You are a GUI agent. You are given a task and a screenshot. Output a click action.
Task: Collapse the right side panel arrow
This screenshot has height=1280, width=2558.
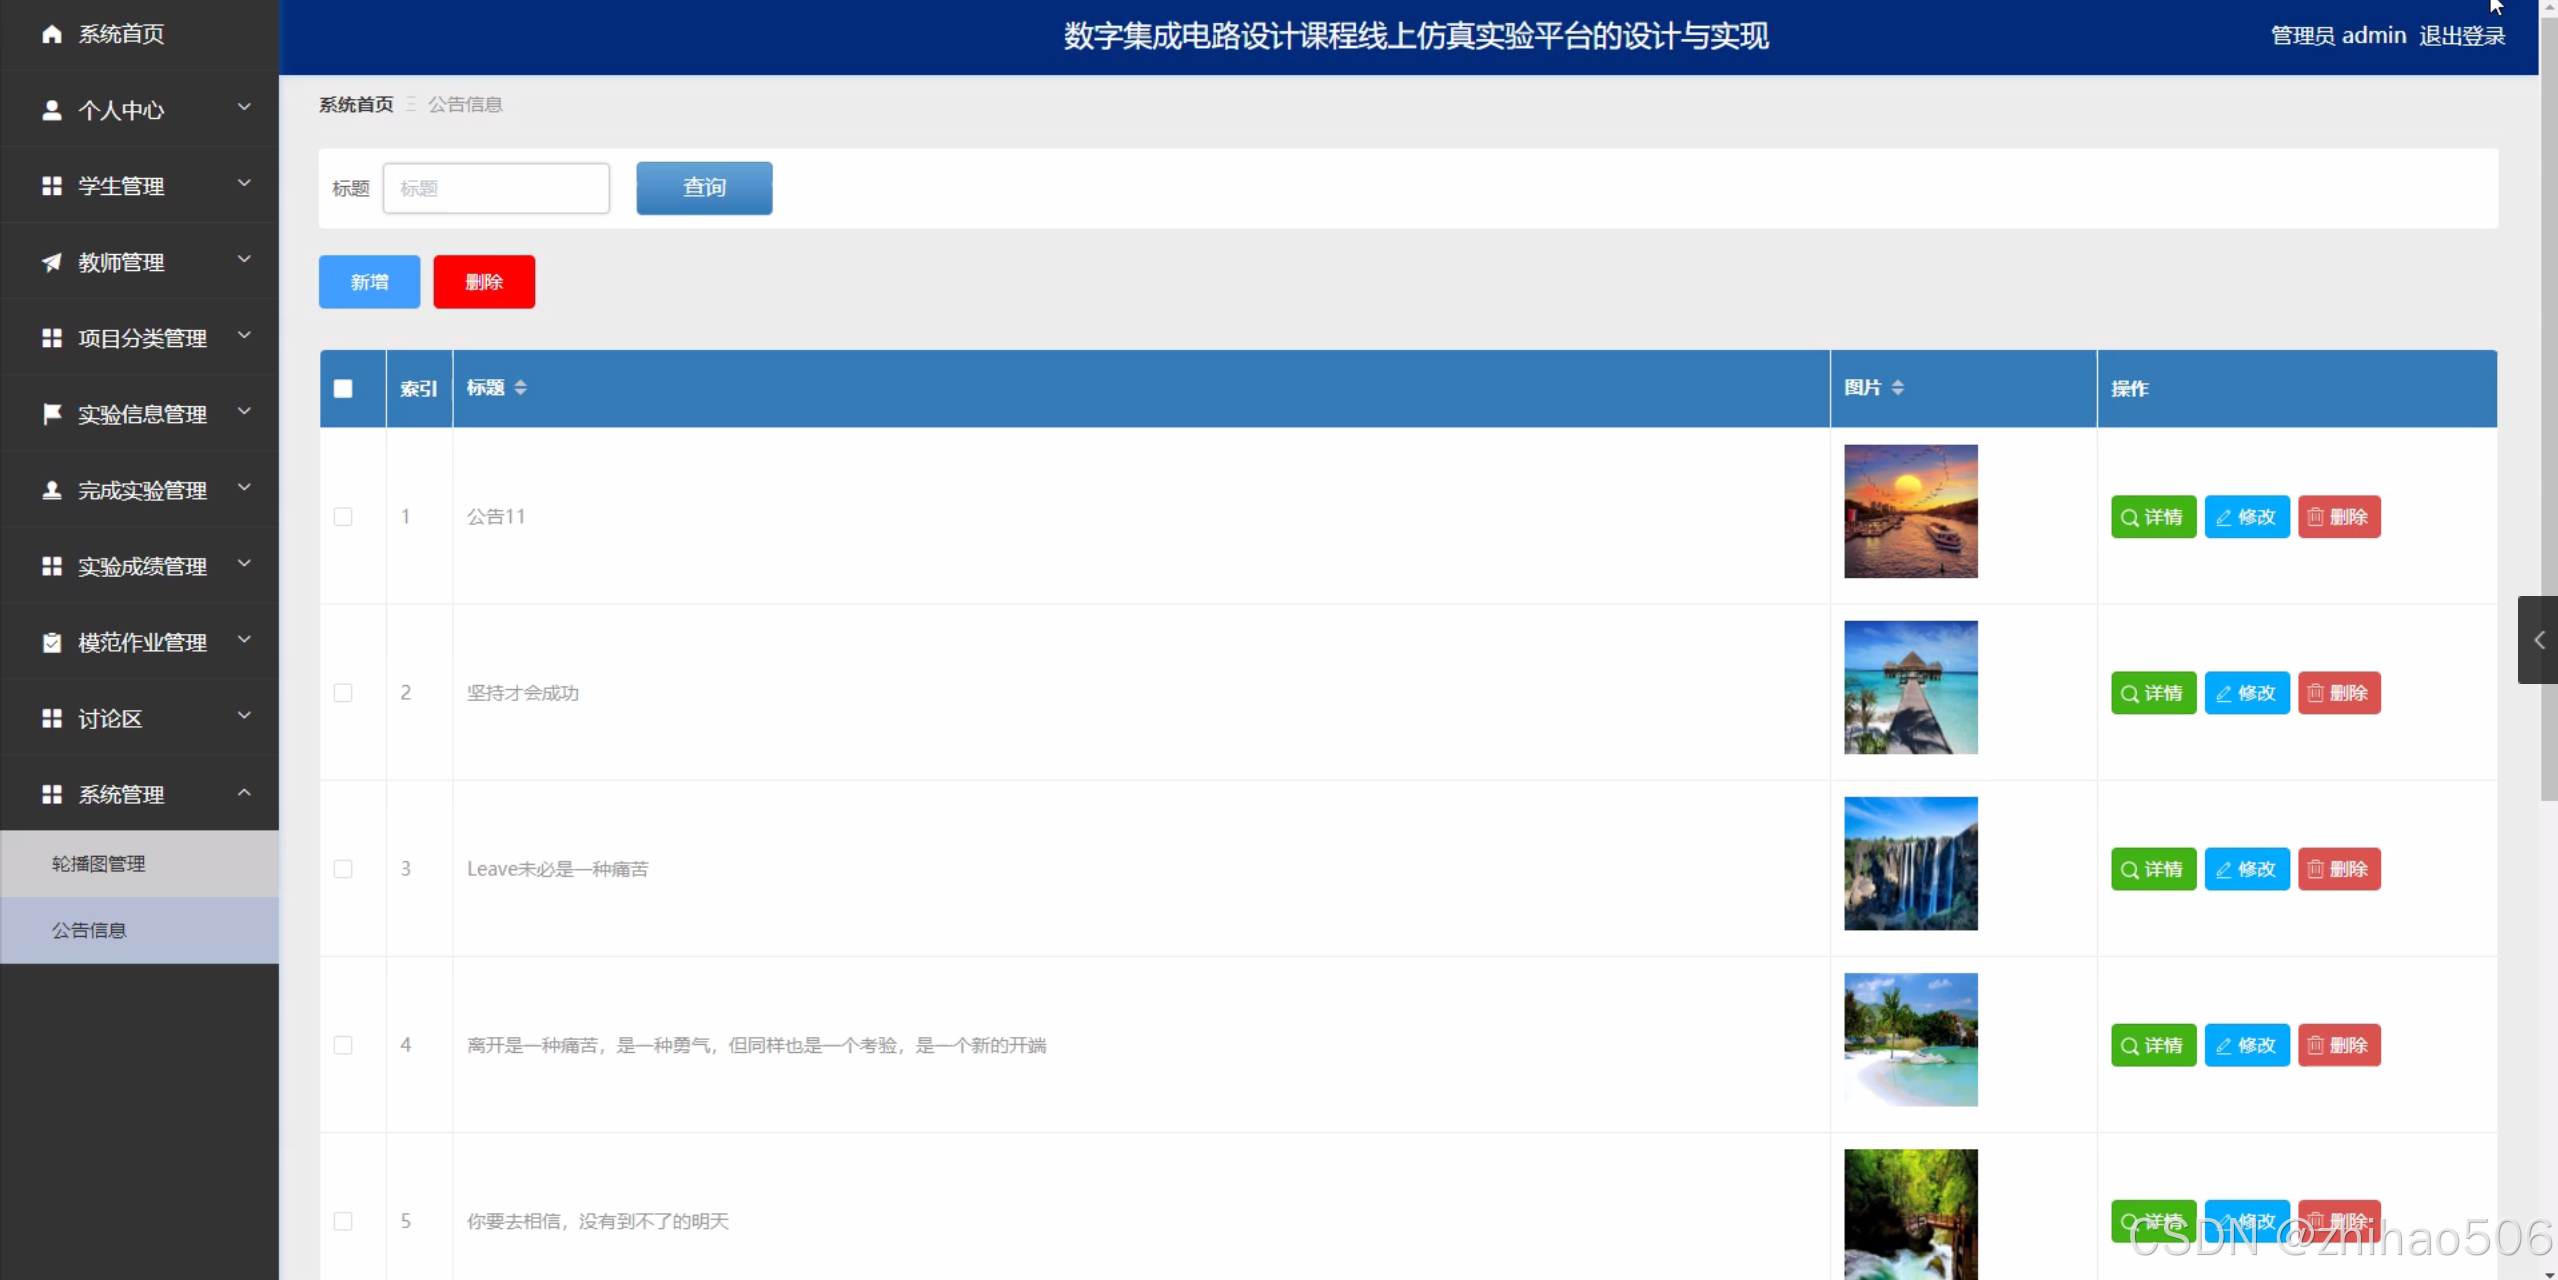click(2538, 640)
